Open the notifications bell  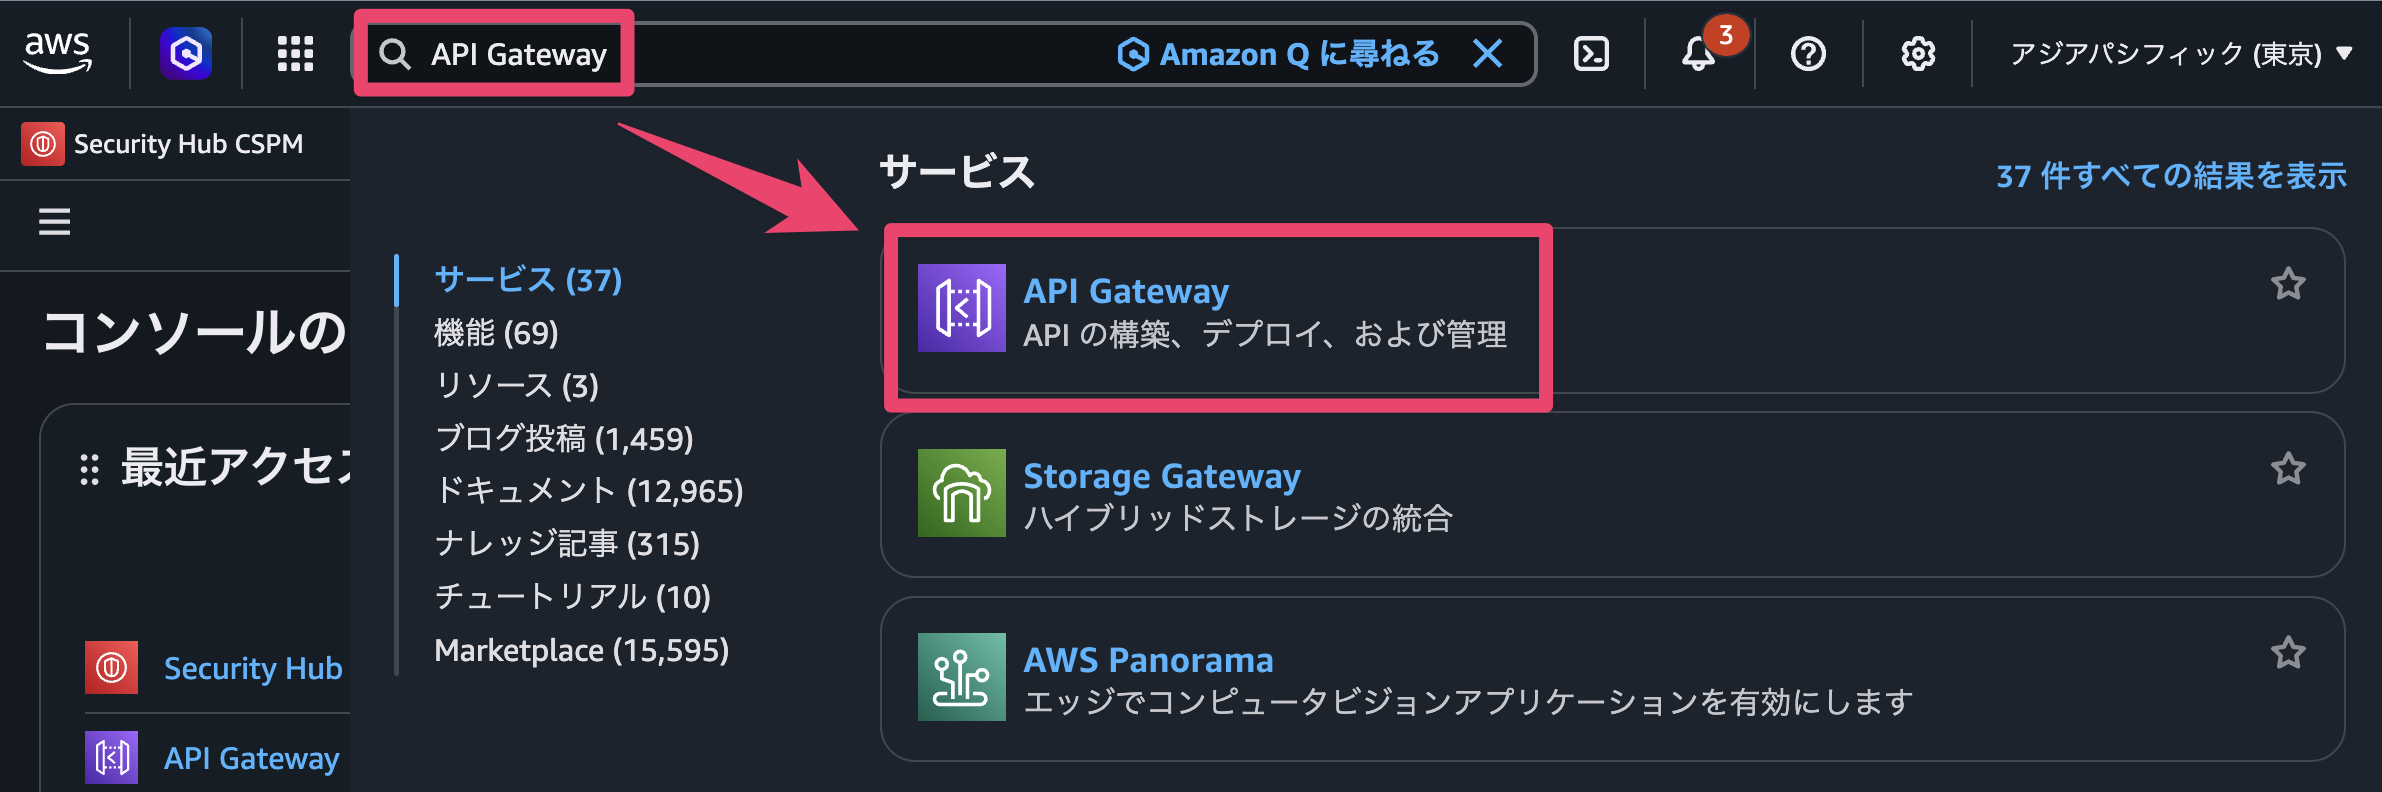(x=1698, y=54)
